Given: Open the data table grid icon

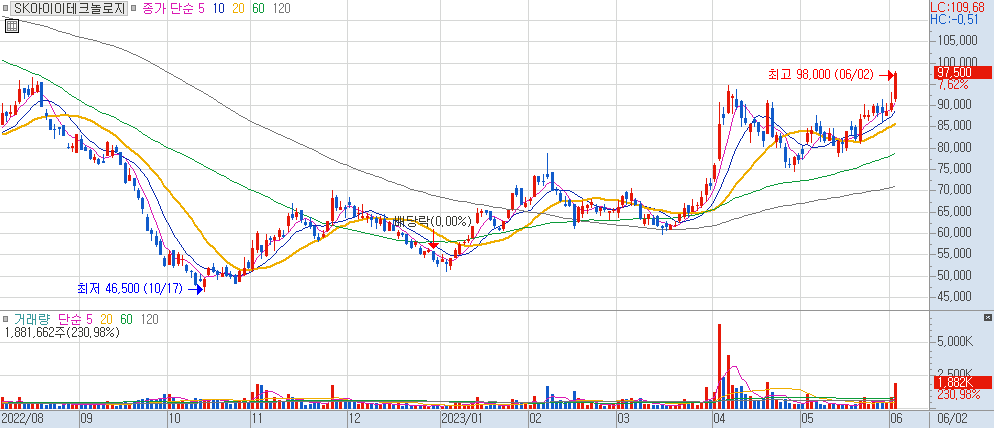Looking at the screenshot, I should point(11,26).
